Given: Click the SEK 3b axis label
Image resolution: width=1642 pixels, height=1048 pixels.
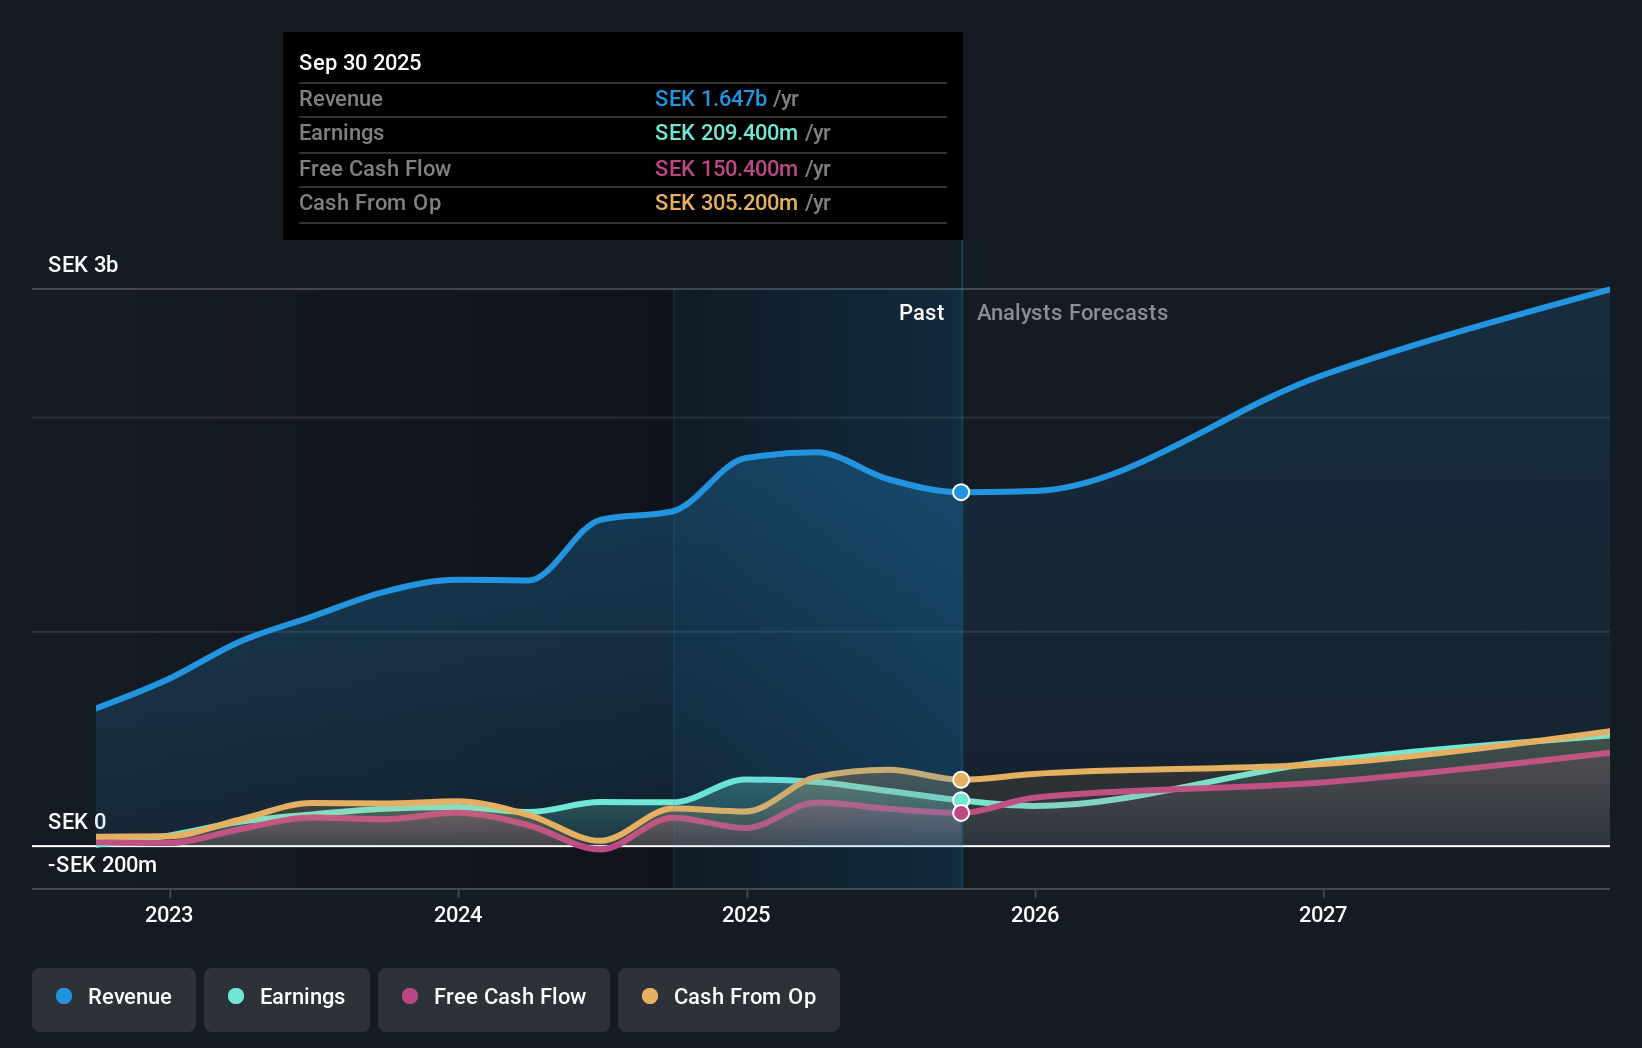Looking at the screenshot, I should [x=82, y=265].
